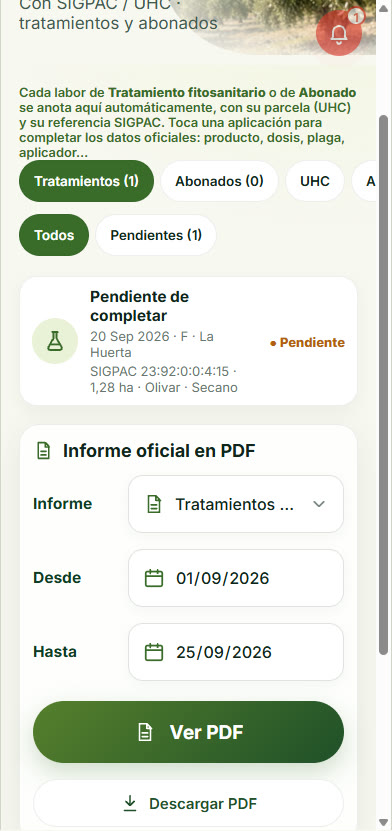Screen dimensions: 392x831
Task: Click document icon inside Informe dropdown
Action: pos(154,504)
